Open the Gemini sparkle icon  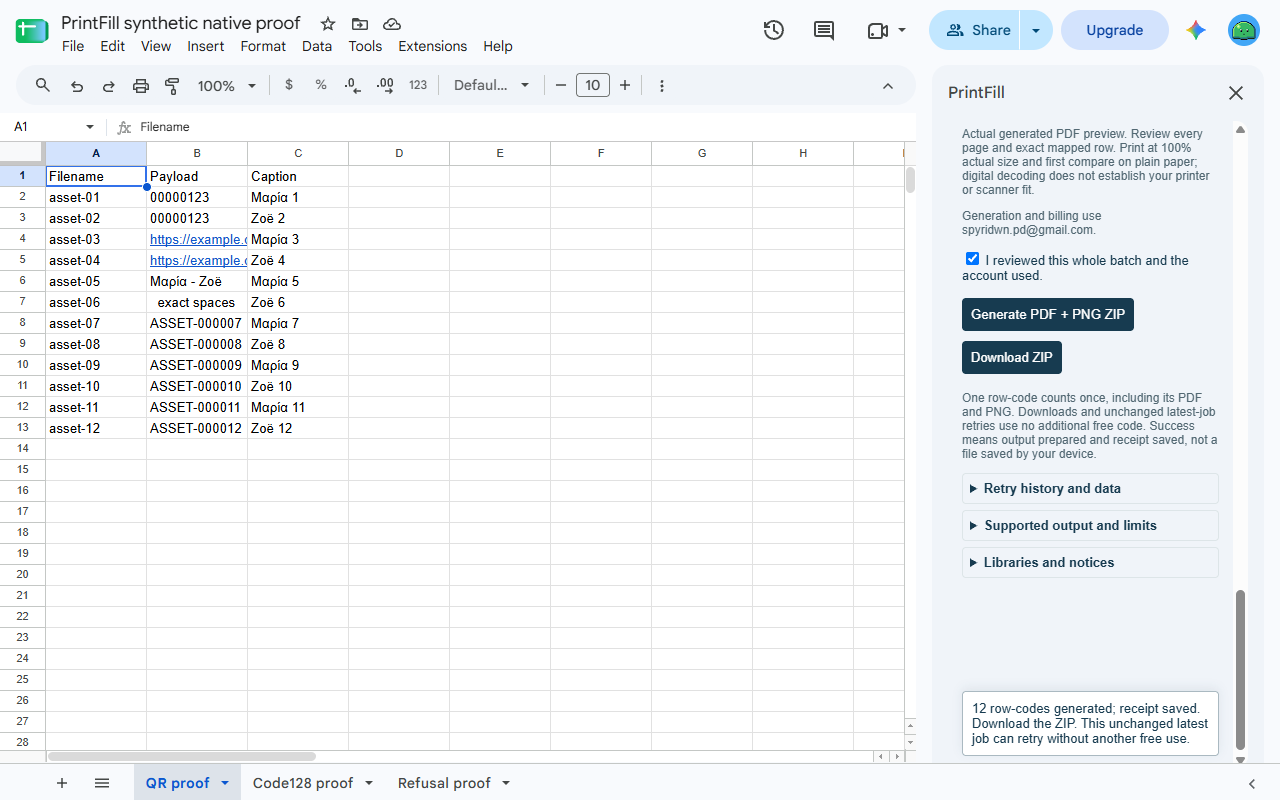coord(1196,30)
